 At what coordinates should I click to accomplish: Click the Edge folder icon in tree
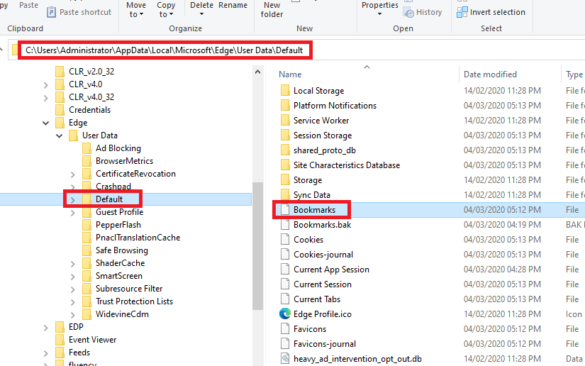tap(60, 123)
